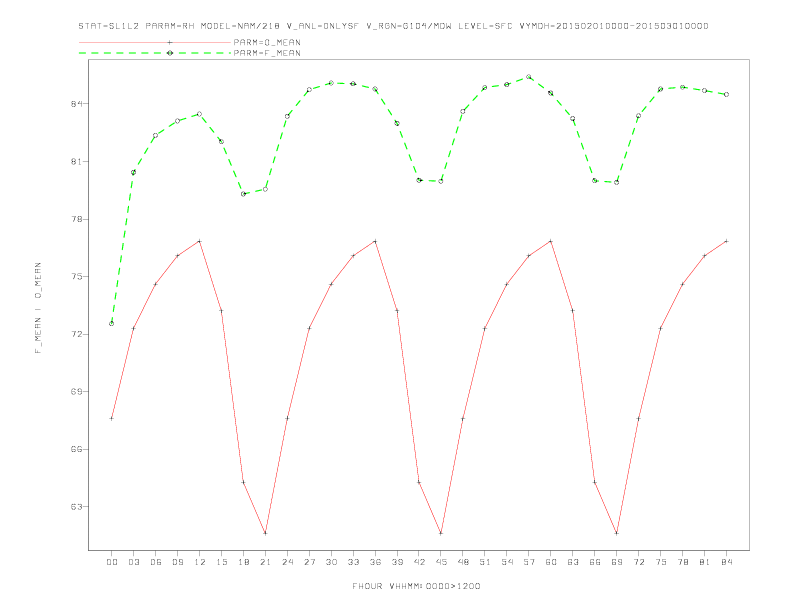Screen dimensions: 792x612
Task: Click x-axis tick label 39
Action: [397, 562]
